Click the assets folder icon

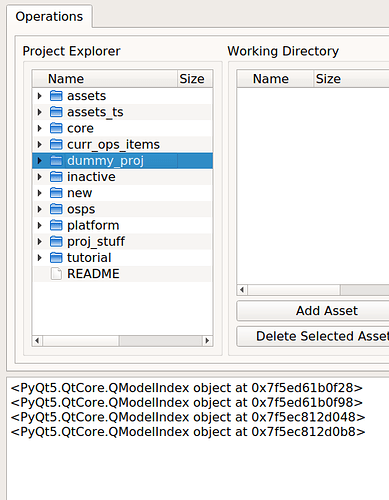[56, 96]
